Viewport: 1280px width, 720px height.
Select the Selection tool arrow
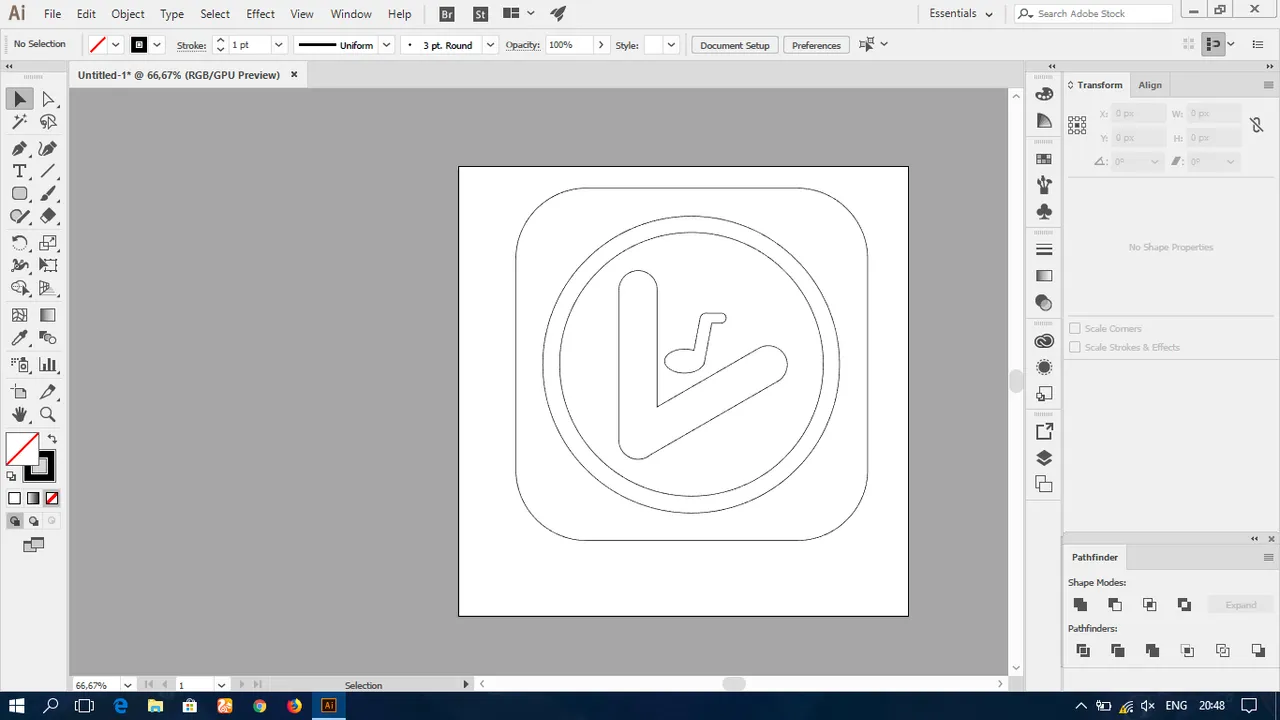[x=20, y=99]
